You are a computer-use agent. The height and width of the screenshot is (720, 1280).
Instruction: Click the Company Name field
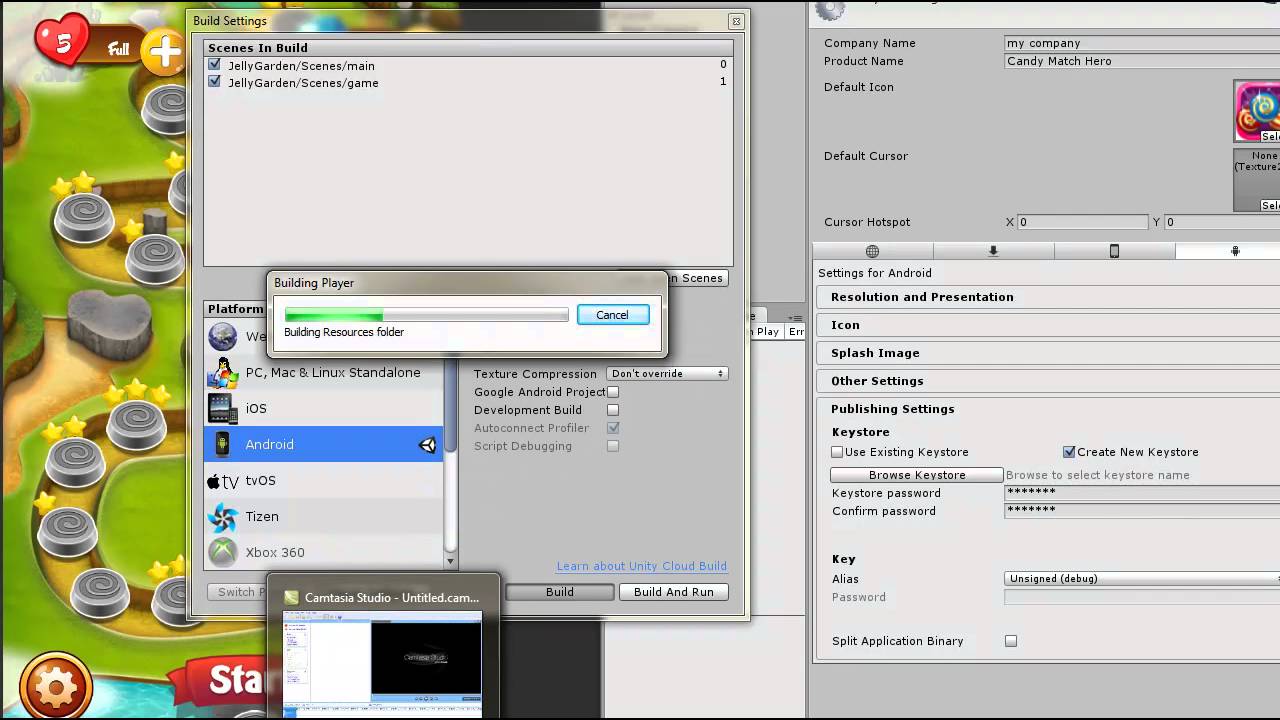click(x=1142, y=43)
